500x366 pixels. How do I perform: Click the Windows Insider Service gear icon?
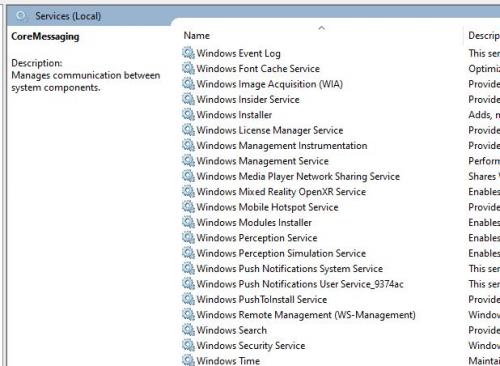(188, 99)
